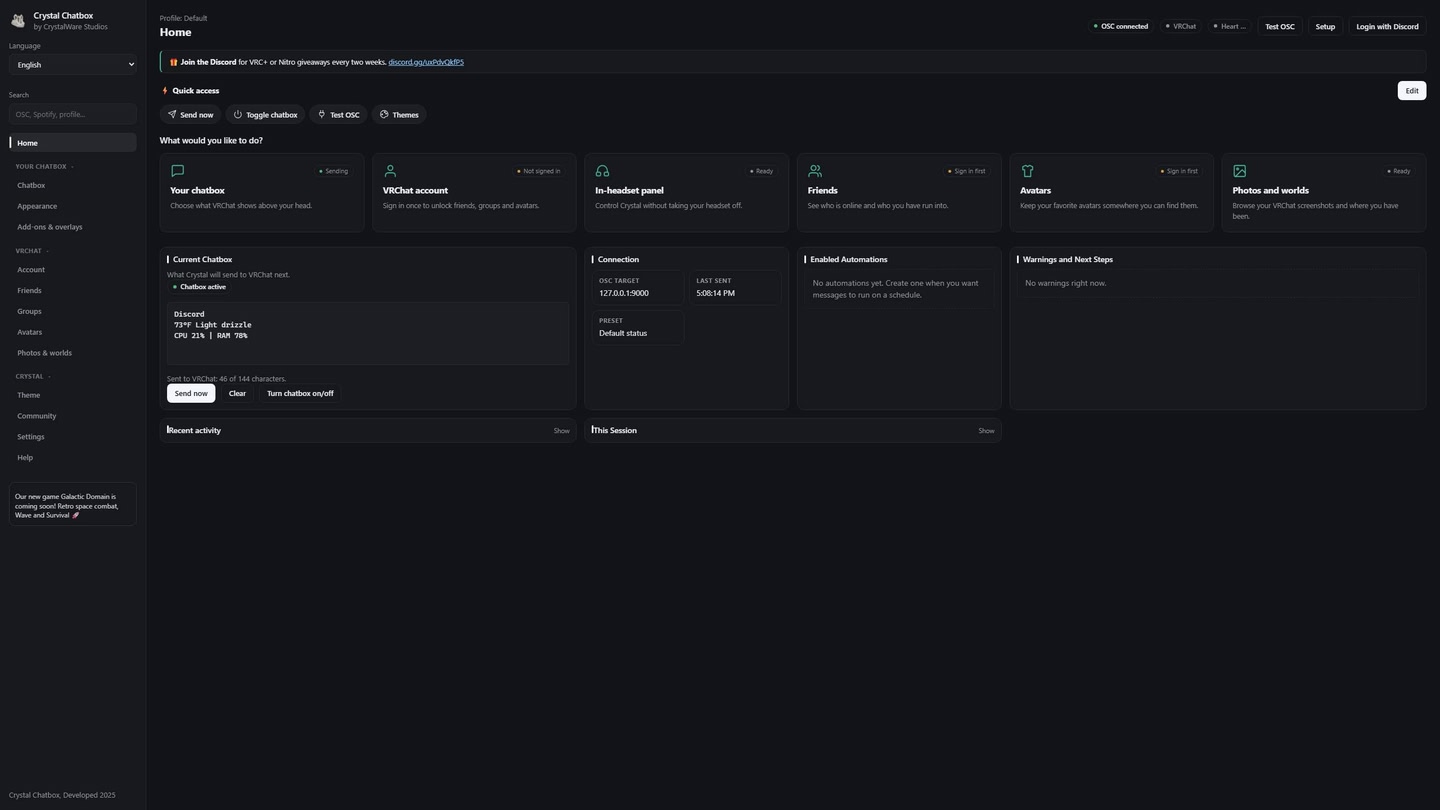Click Turn chatbox on/off button
This screenshot has height=810, width=1440.
300,394
